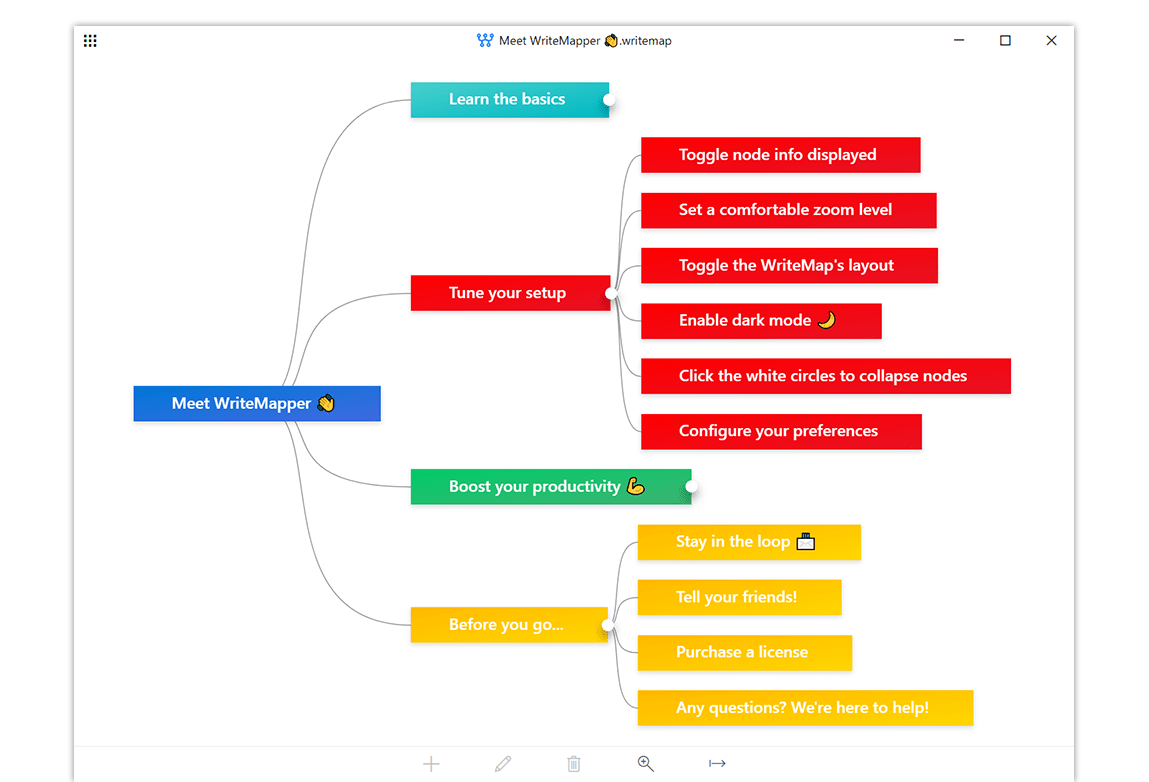
Task: Click the delete trash icon
Action: tap(574, 764)
